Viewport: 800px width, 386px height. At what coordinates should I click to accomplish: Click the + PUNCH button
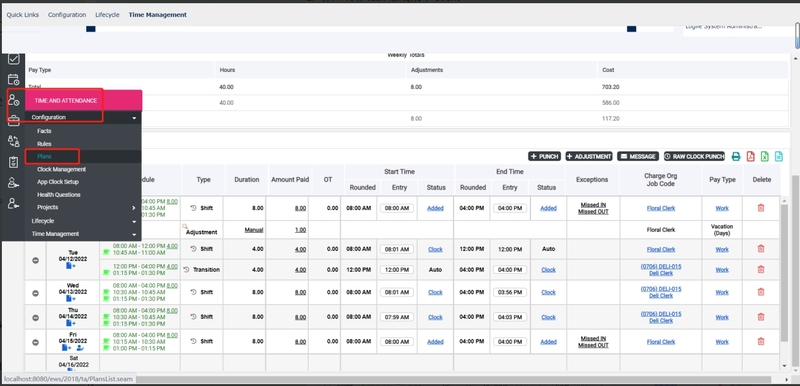(544, 157)
